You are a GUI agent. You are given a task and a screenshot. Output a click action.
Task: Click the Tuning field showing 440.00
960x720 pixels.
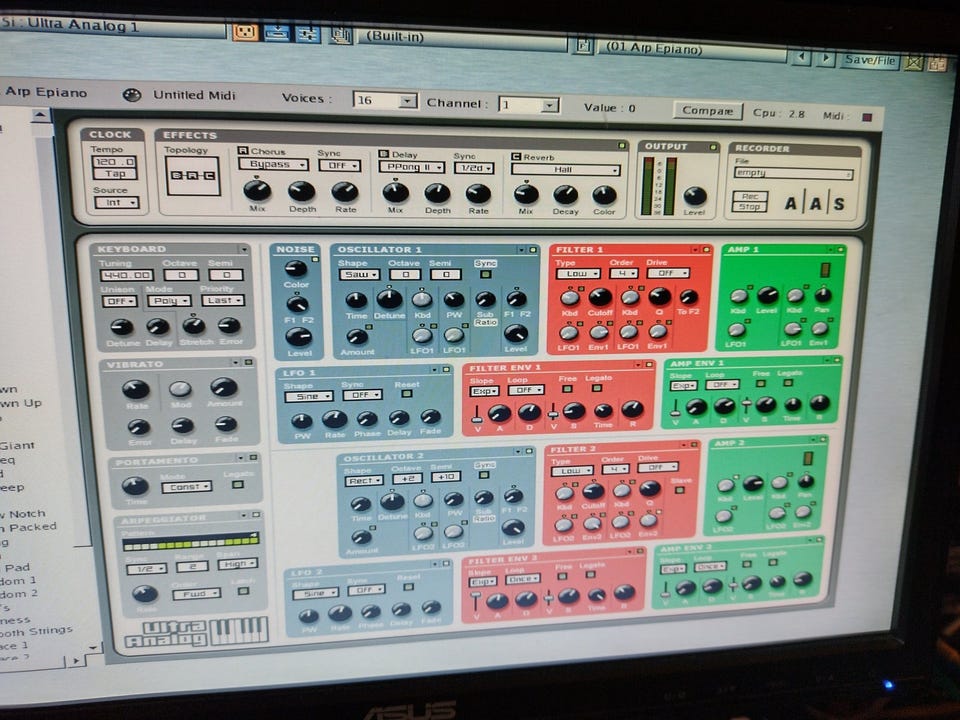(127, 276)
